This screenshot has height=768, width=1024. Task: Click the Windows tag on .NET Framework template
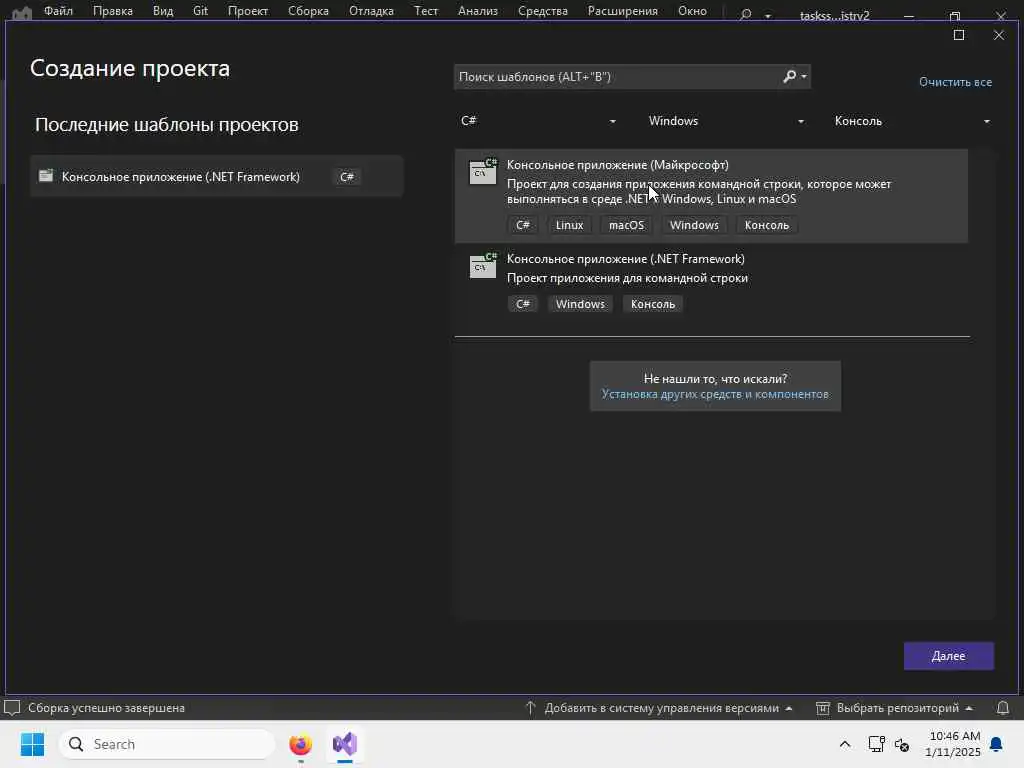580,304
